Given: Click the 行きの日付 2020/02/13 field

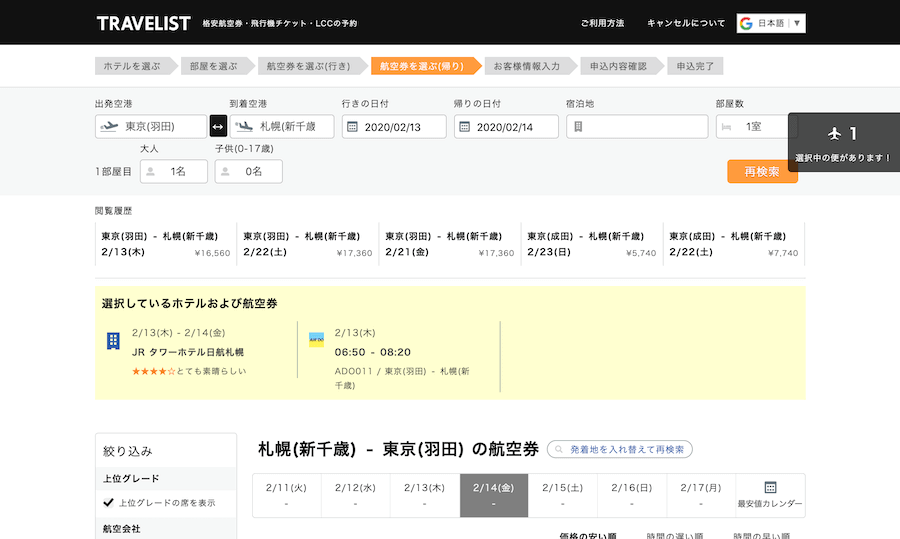Looking at the screenshot, I should click(394, 126).
